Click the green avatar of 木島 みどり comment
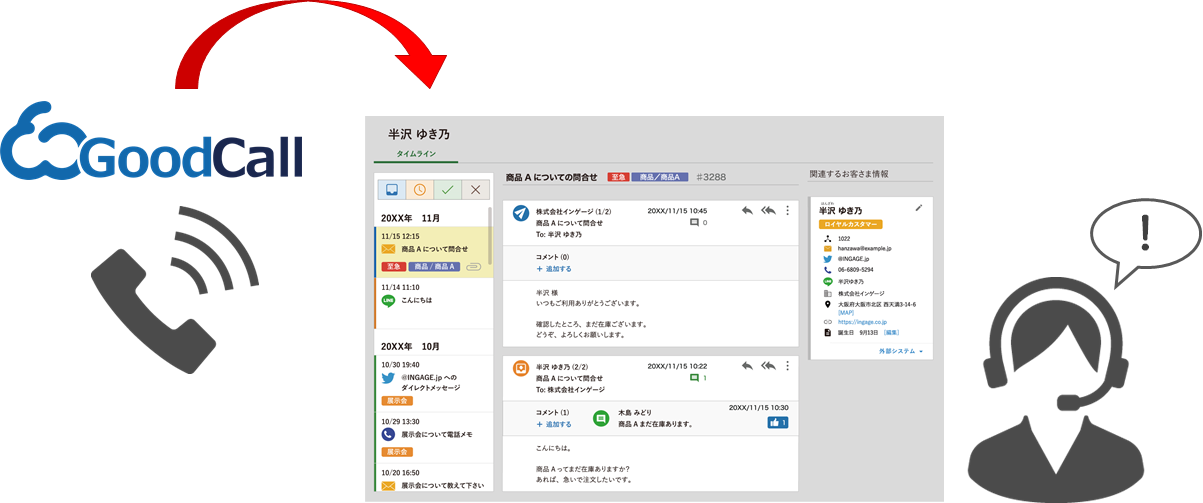This screenshot has width=1203, height=503. tap(601, 418)
